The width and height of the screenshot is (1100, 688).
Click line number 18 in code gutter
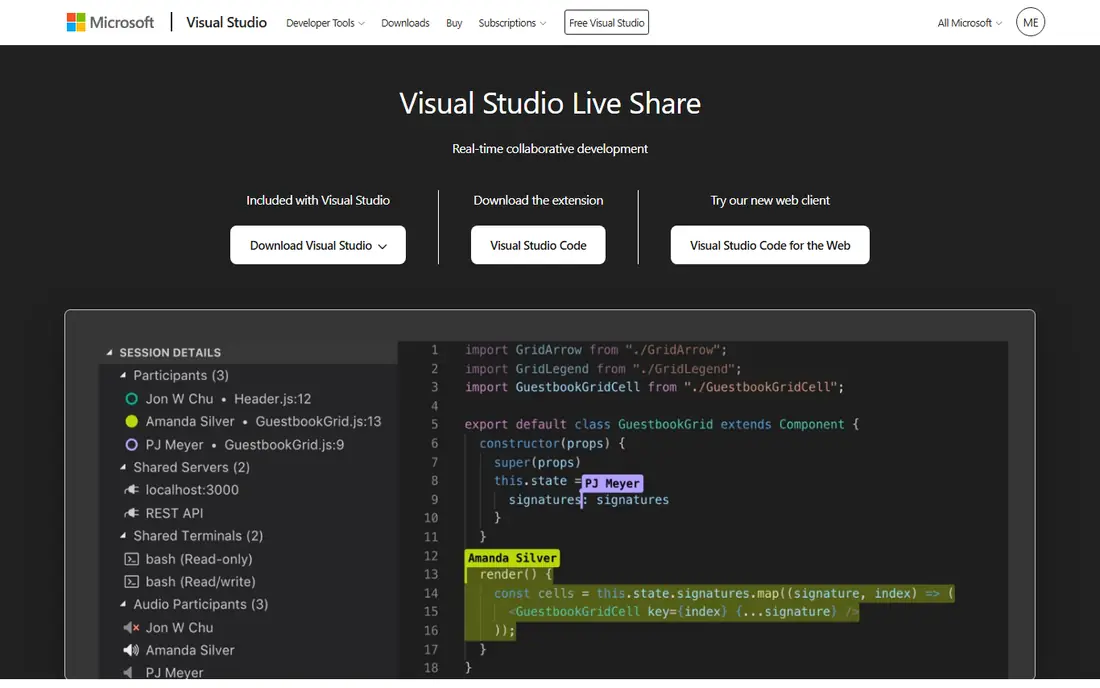click(x=431, y=668)
